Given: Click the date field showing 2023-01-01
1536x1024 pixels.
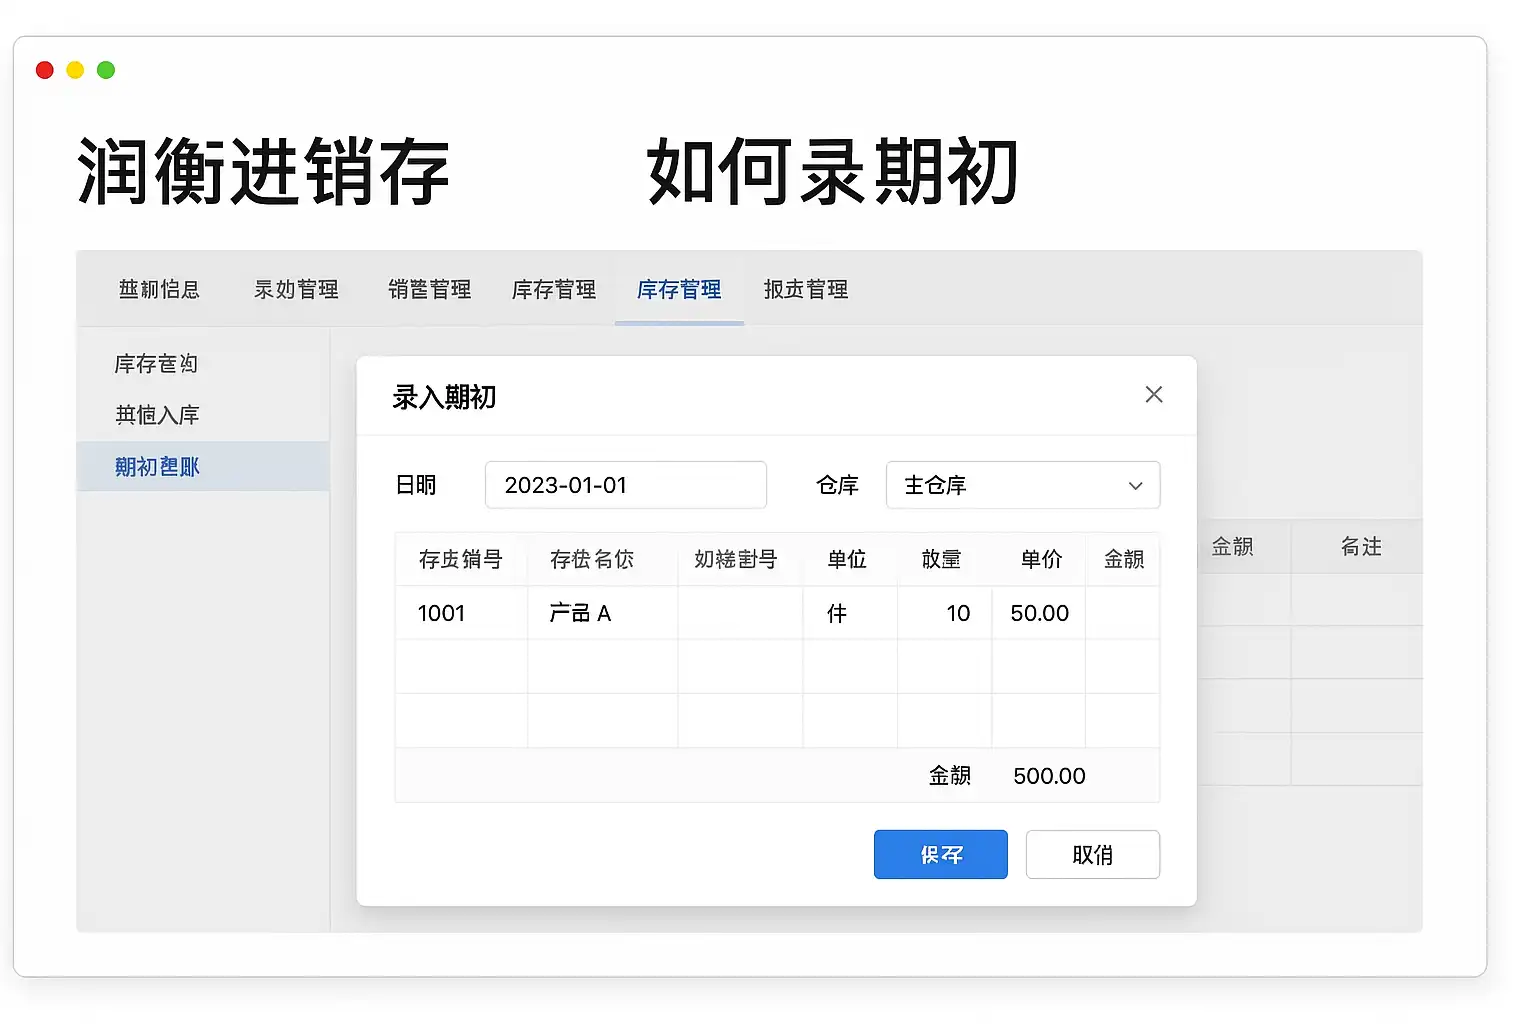Looking at the screenshot, I should [625, 485].
